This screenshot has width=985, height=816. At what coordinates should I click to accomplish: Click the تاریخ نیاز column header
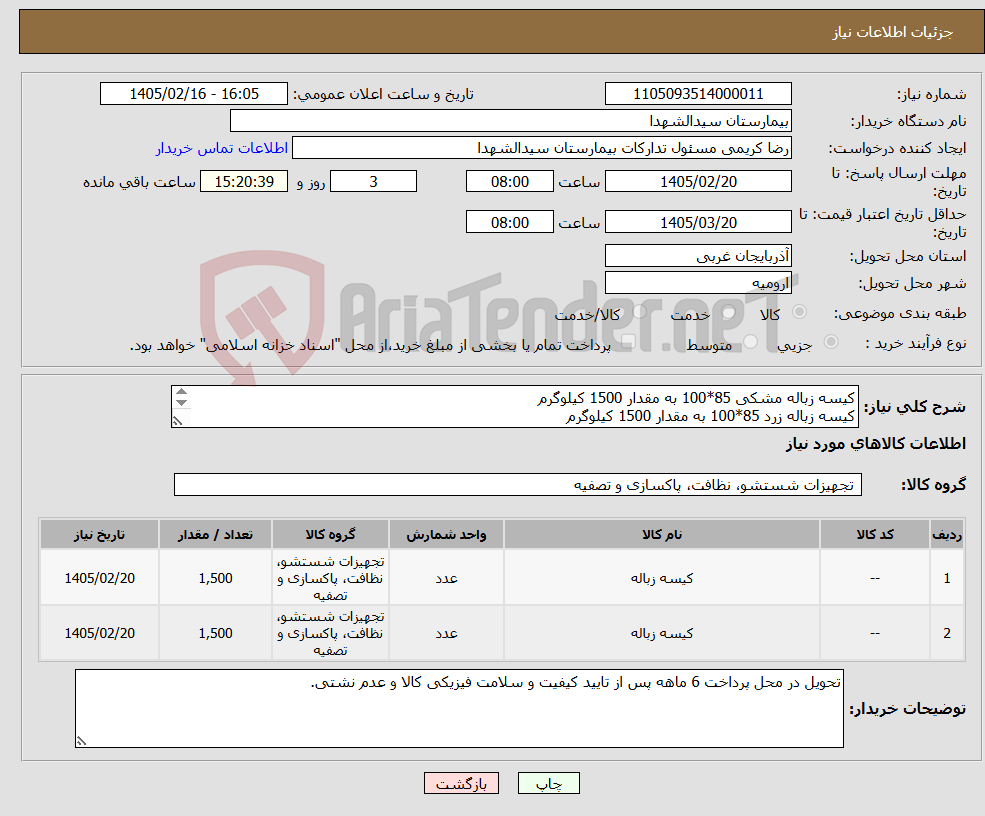99,534
